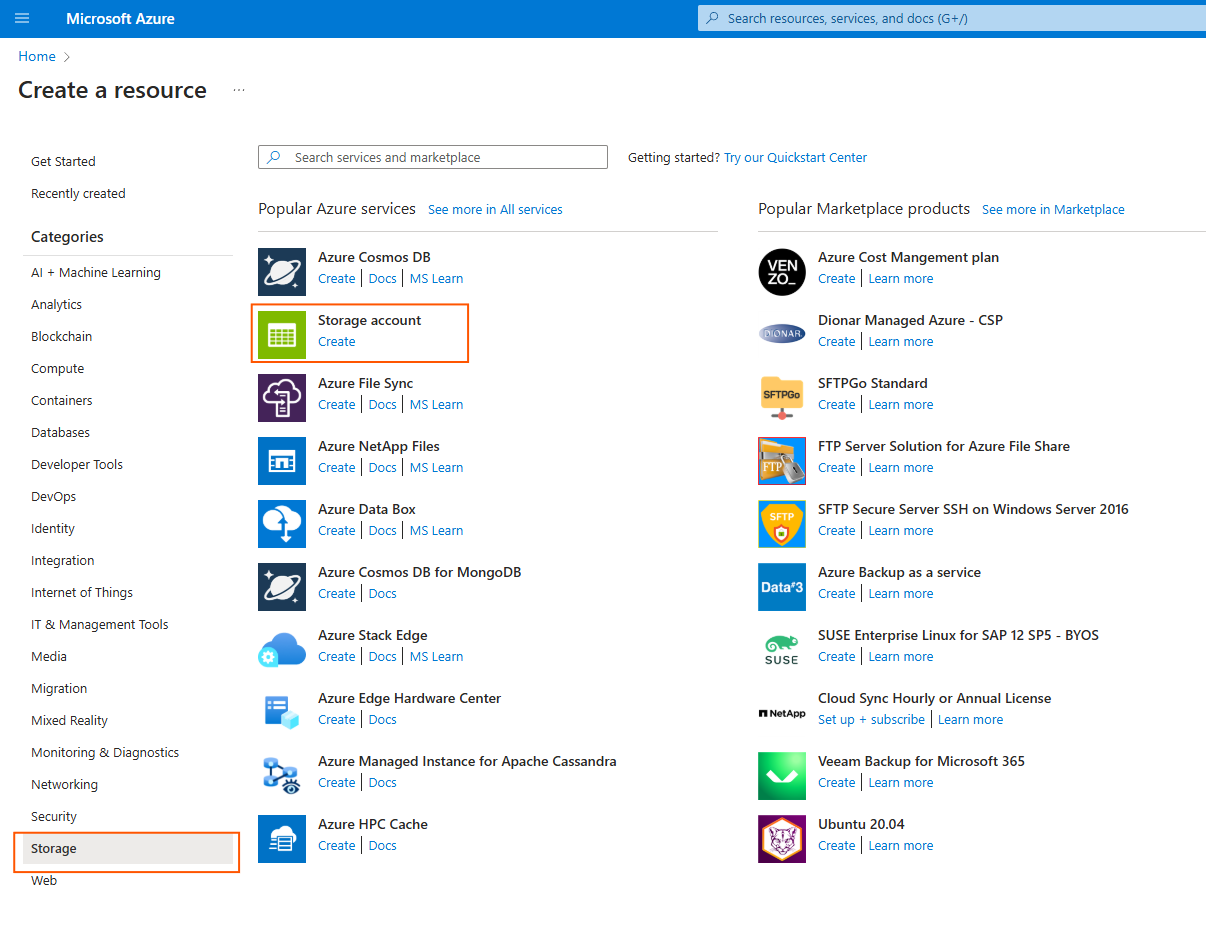
Task: Click the Ubuntu 20.04 product icon
Action: (x=781, y=839)
